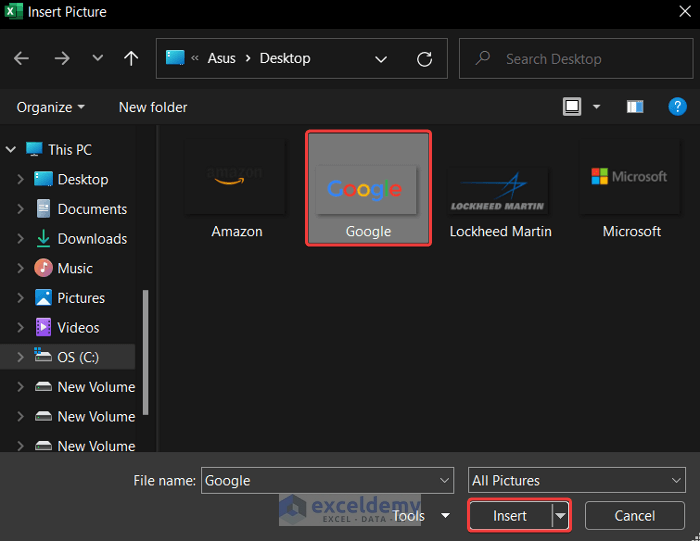Open the All Pictures file type dropdown
Image resolution: width=700 pixels, height=541 pixels.
(x=576, y=480)
